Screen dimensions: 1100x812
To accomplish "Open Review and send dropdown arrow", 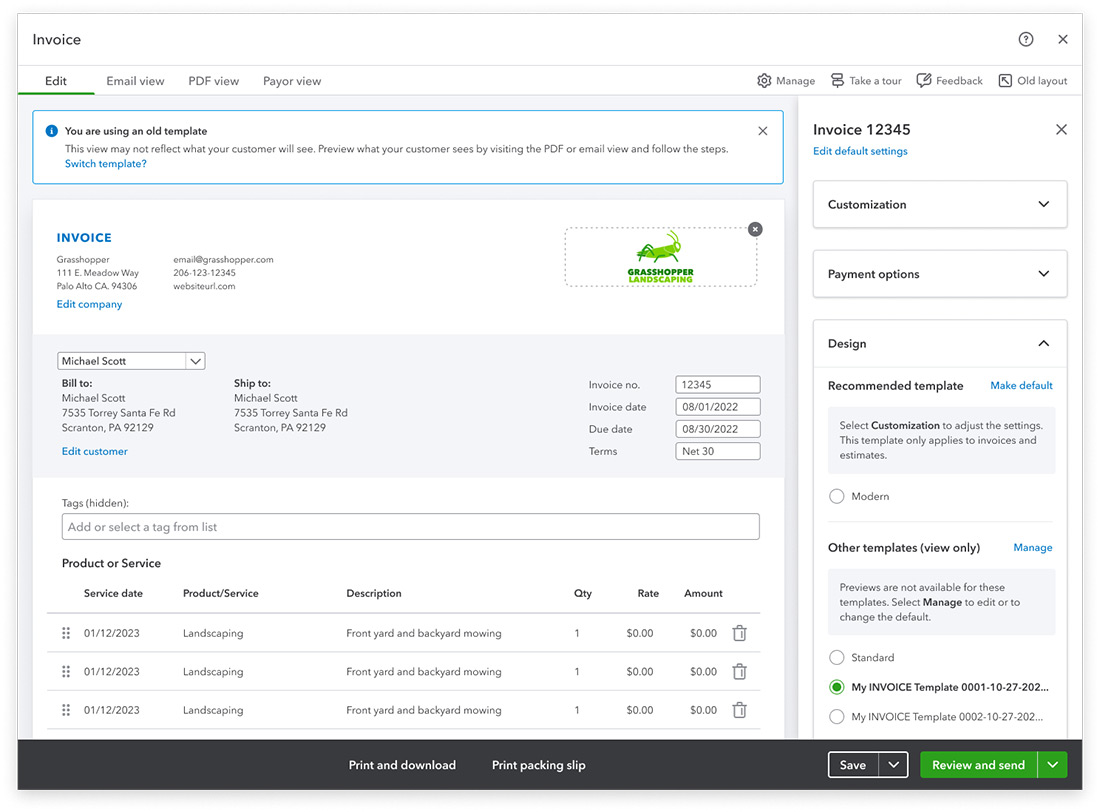I will (1052, 765).
